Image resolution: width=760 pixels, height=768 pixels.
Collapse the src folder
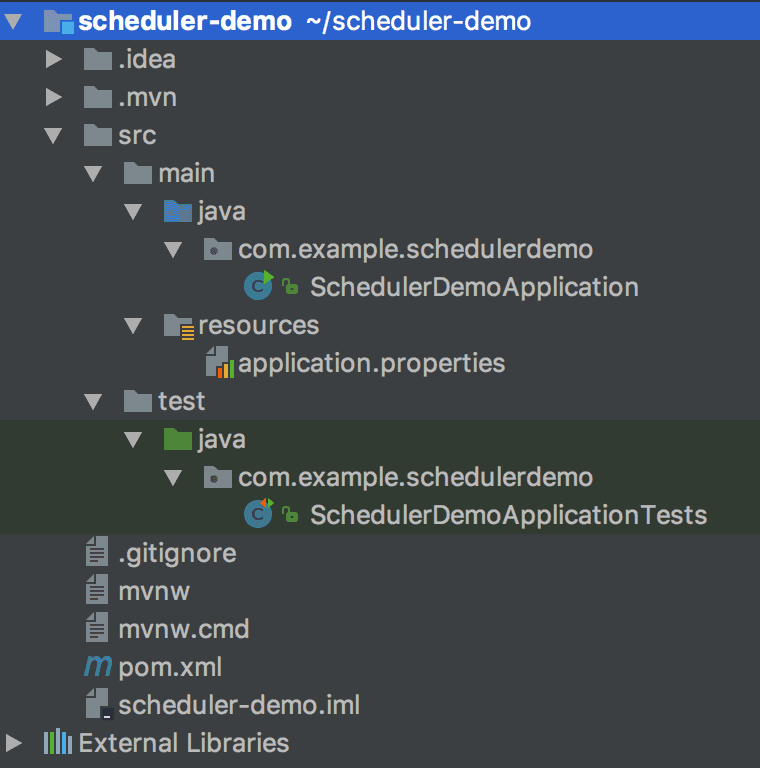point(54,135)
